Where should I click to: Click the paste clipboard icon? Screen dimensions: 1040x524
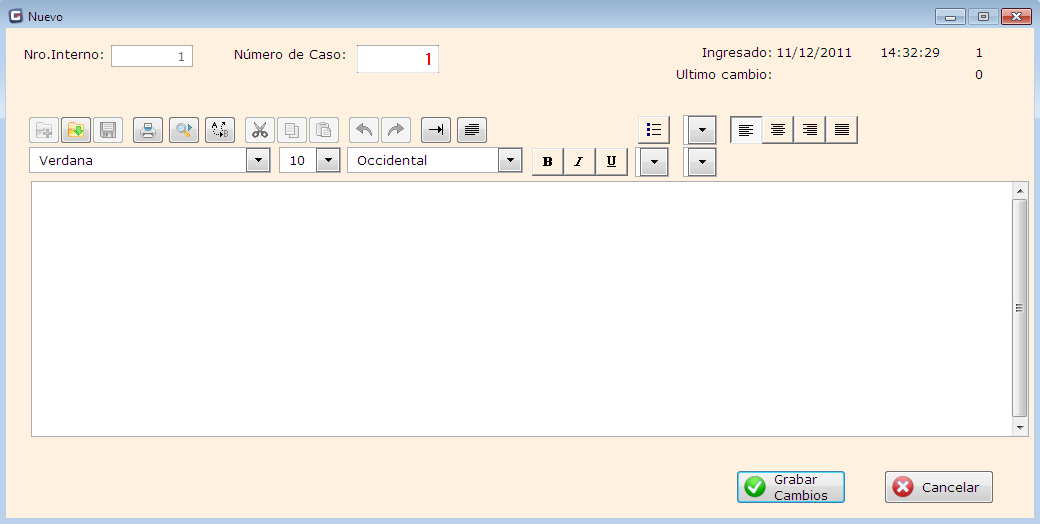[x=324, y=130]
